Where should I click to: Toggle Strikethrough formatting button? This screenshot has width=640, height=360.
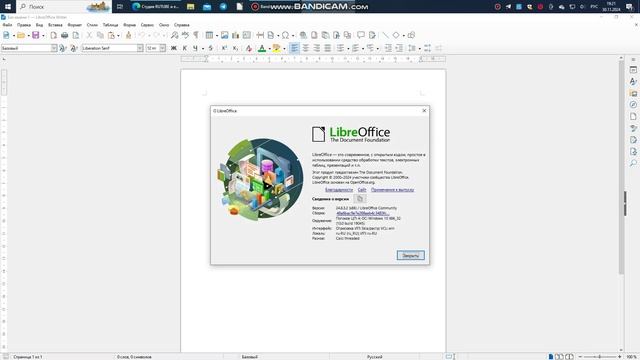[211, 48]
